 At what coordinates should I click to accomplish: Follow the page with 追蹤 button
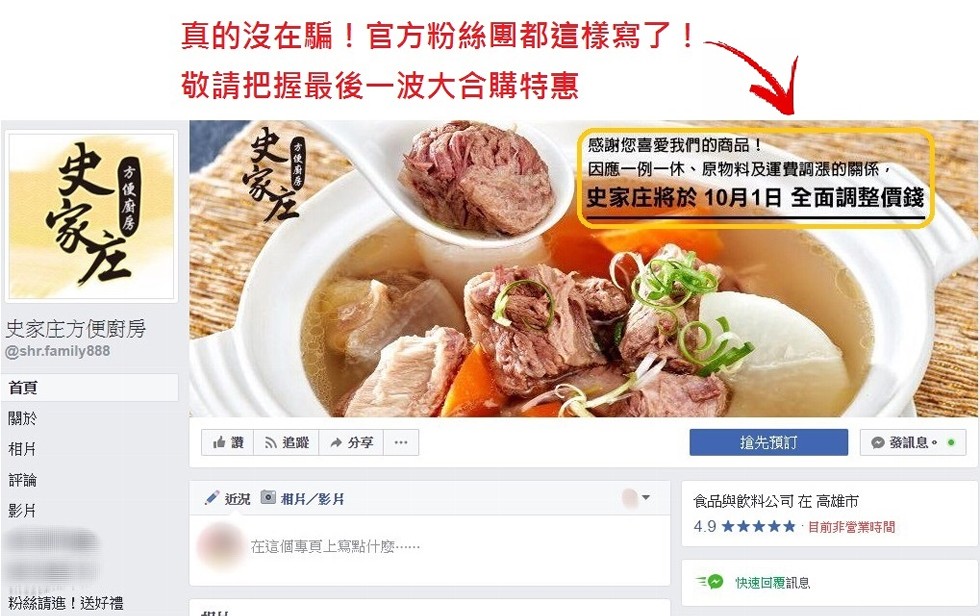tap(286, 443)
